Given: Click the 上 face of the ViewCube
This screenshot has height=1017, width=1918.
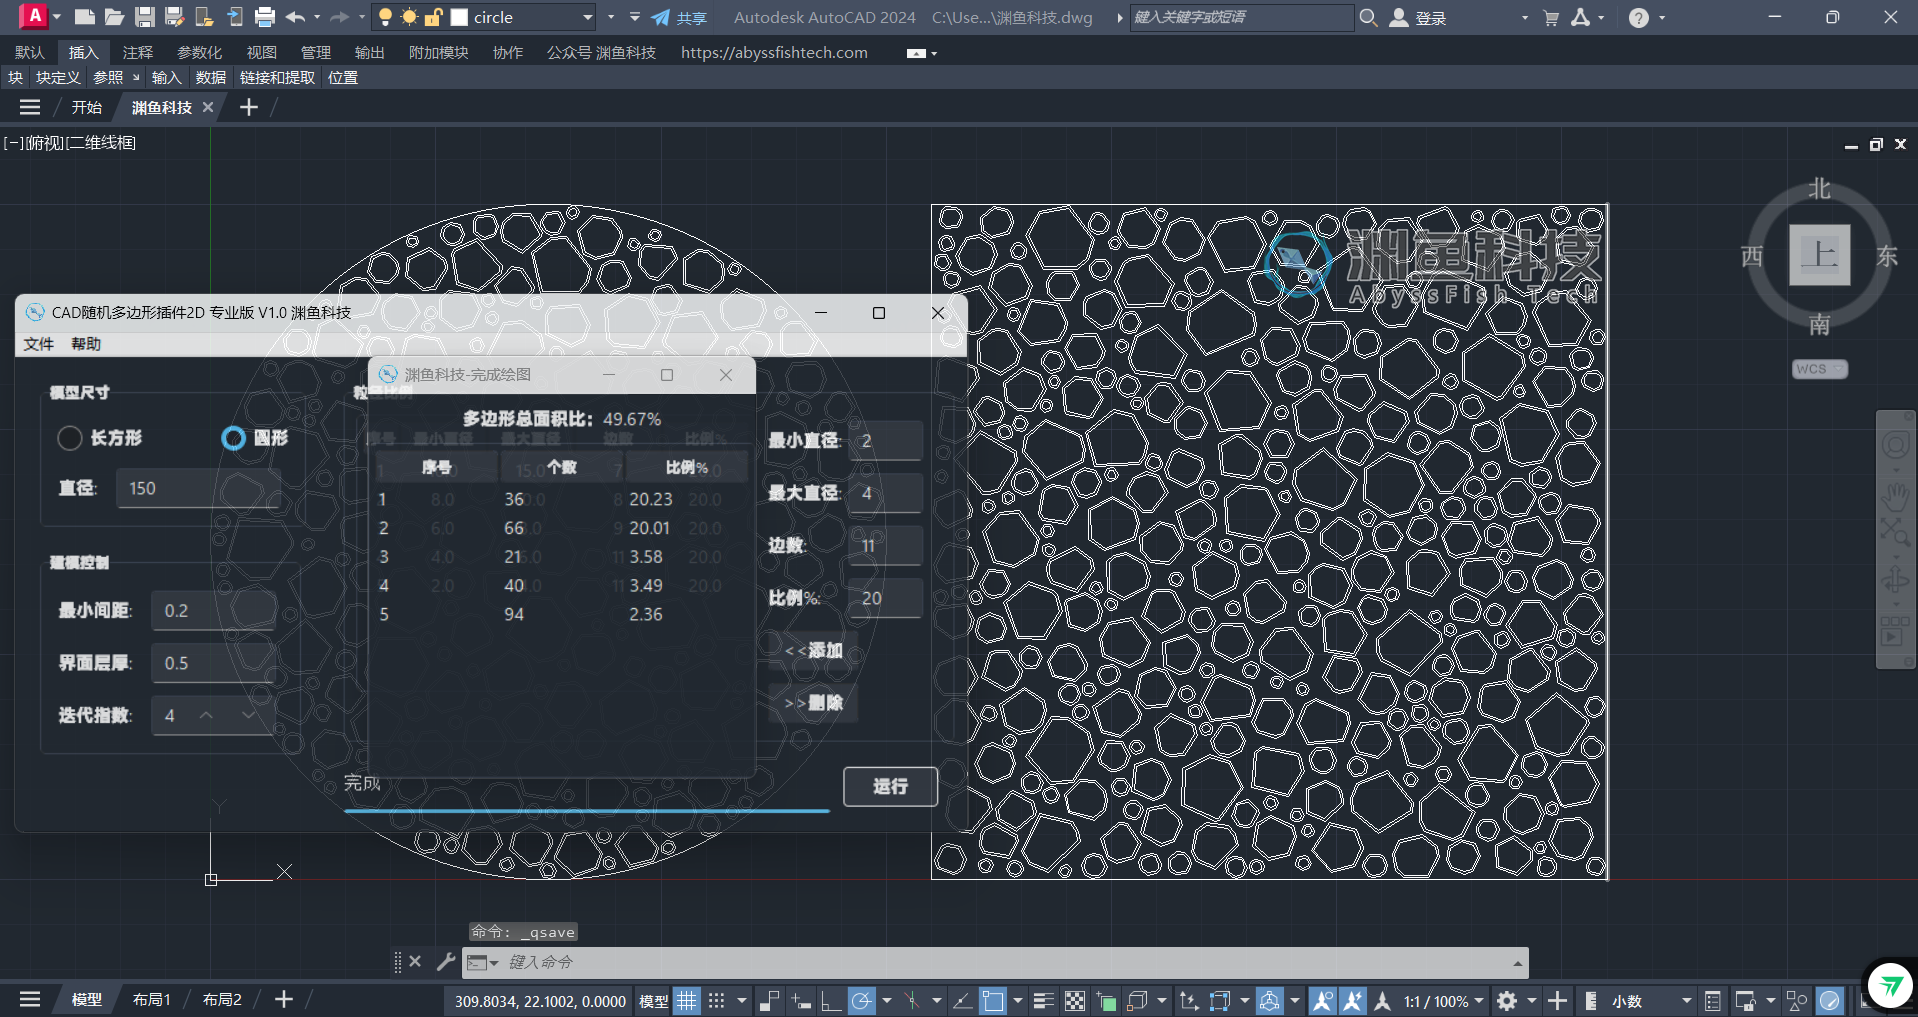Looking at the screenshot, I should click(1819, 255).
